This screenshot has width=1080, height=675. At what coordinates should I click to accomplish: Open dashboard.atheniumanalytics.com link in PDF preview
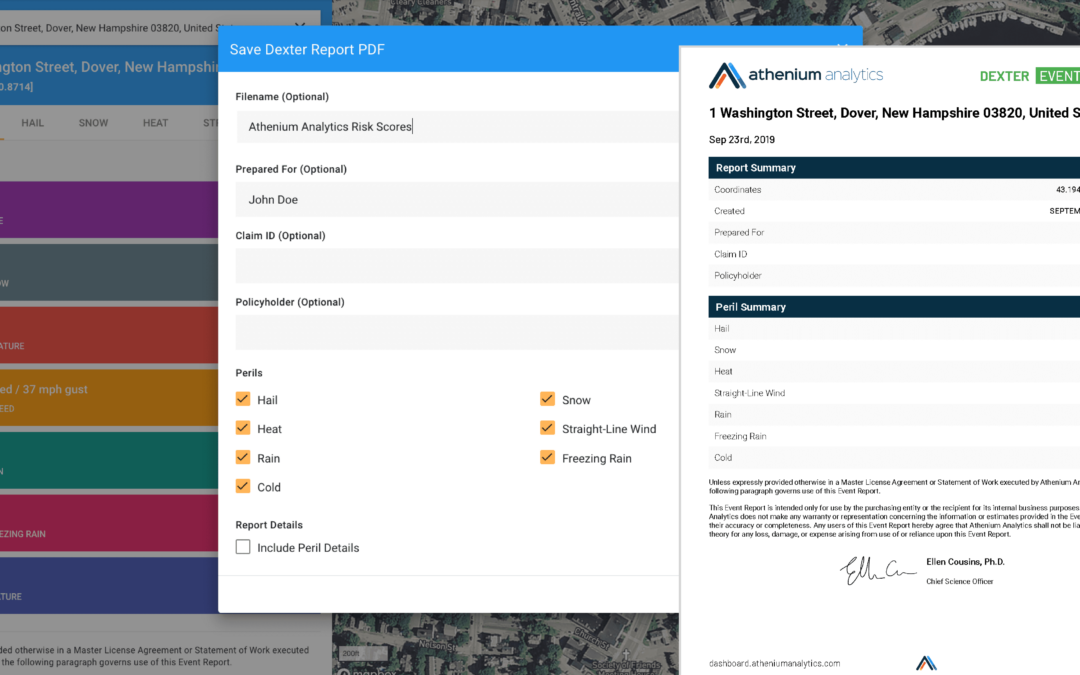coord(774,663)
